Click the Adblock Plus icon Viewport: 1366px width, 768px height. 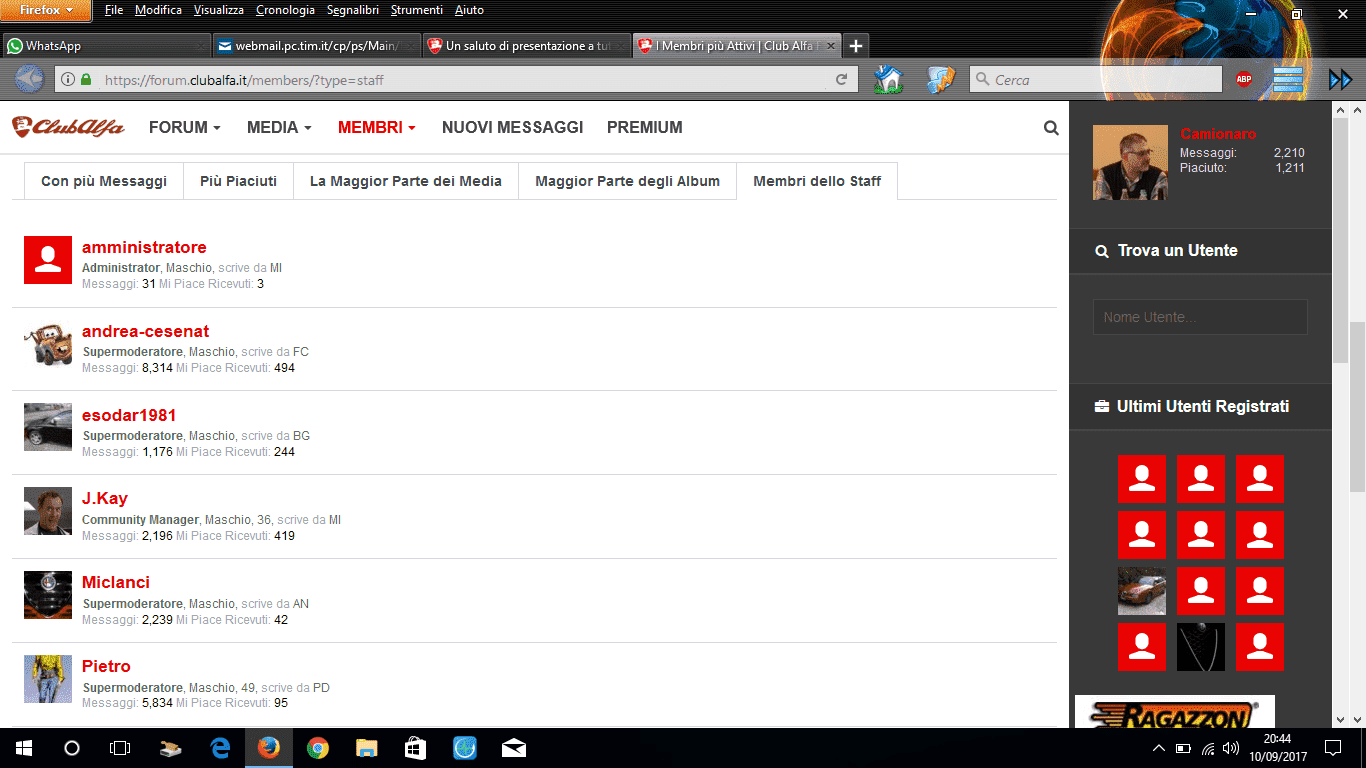point(1244,80)
